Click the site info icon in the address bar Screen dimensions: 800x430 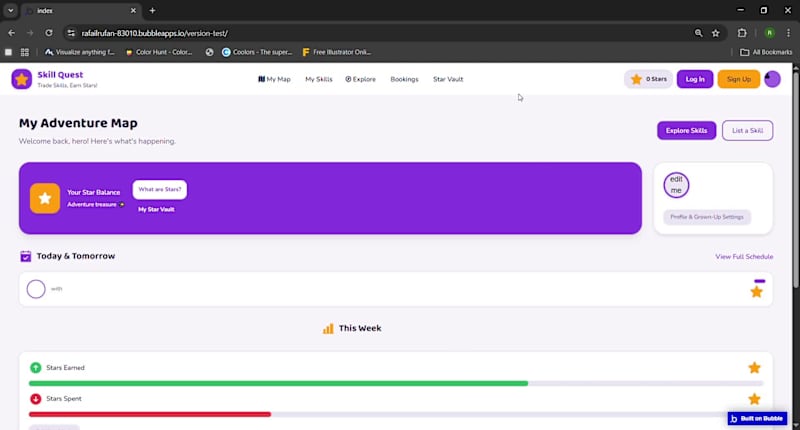(x=71, y=33)
